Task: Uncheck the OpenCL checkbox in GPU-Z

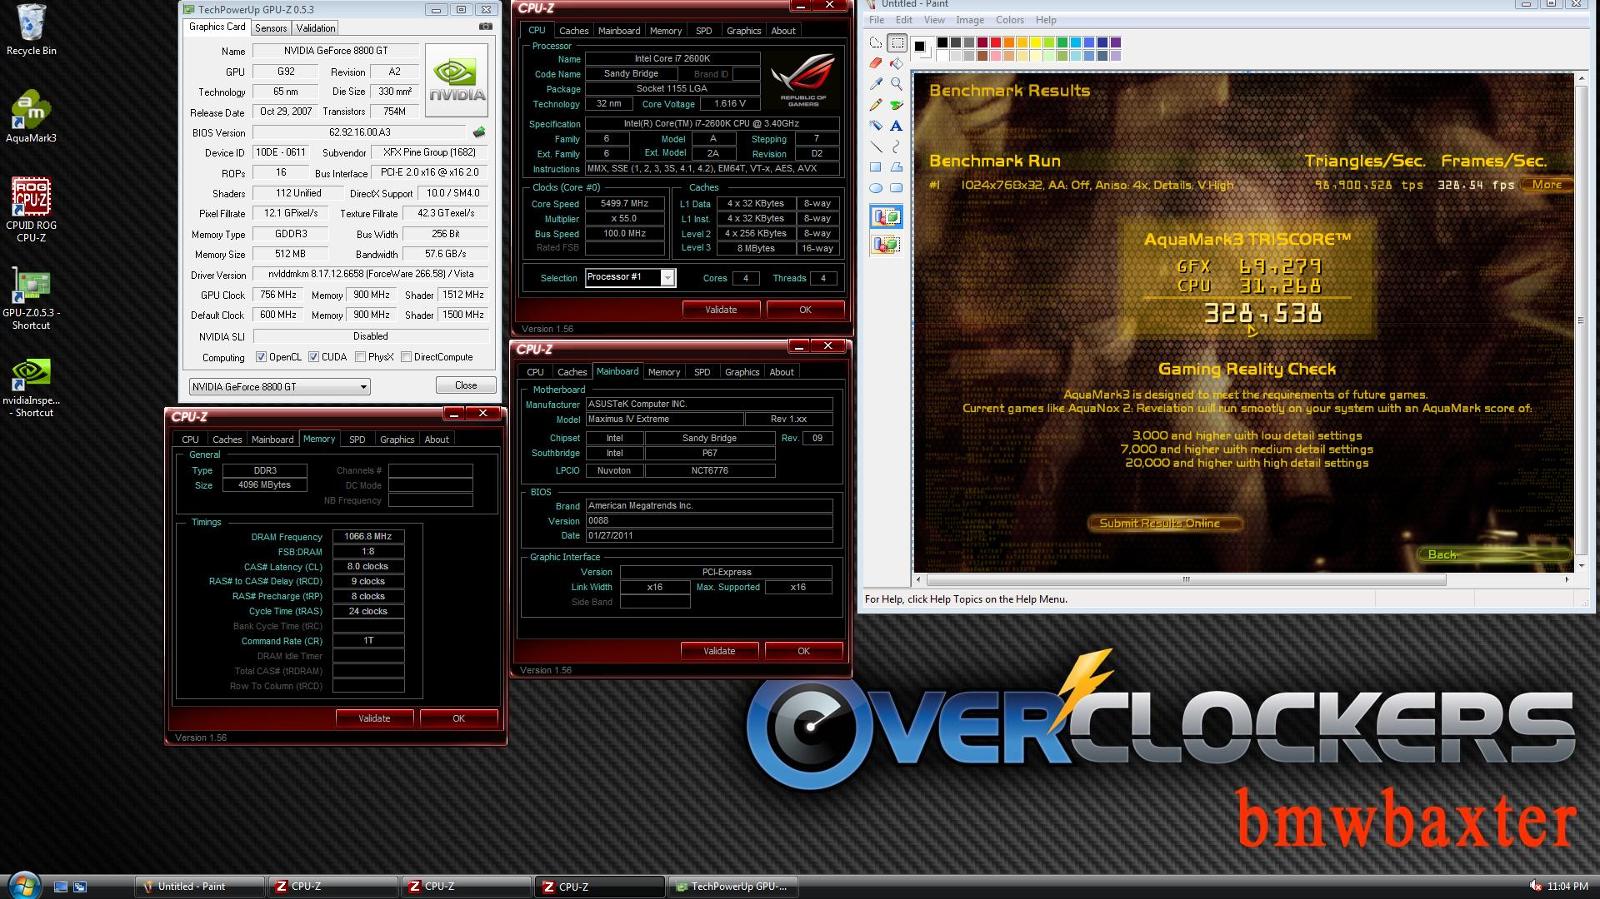Action: click(261, 357)
